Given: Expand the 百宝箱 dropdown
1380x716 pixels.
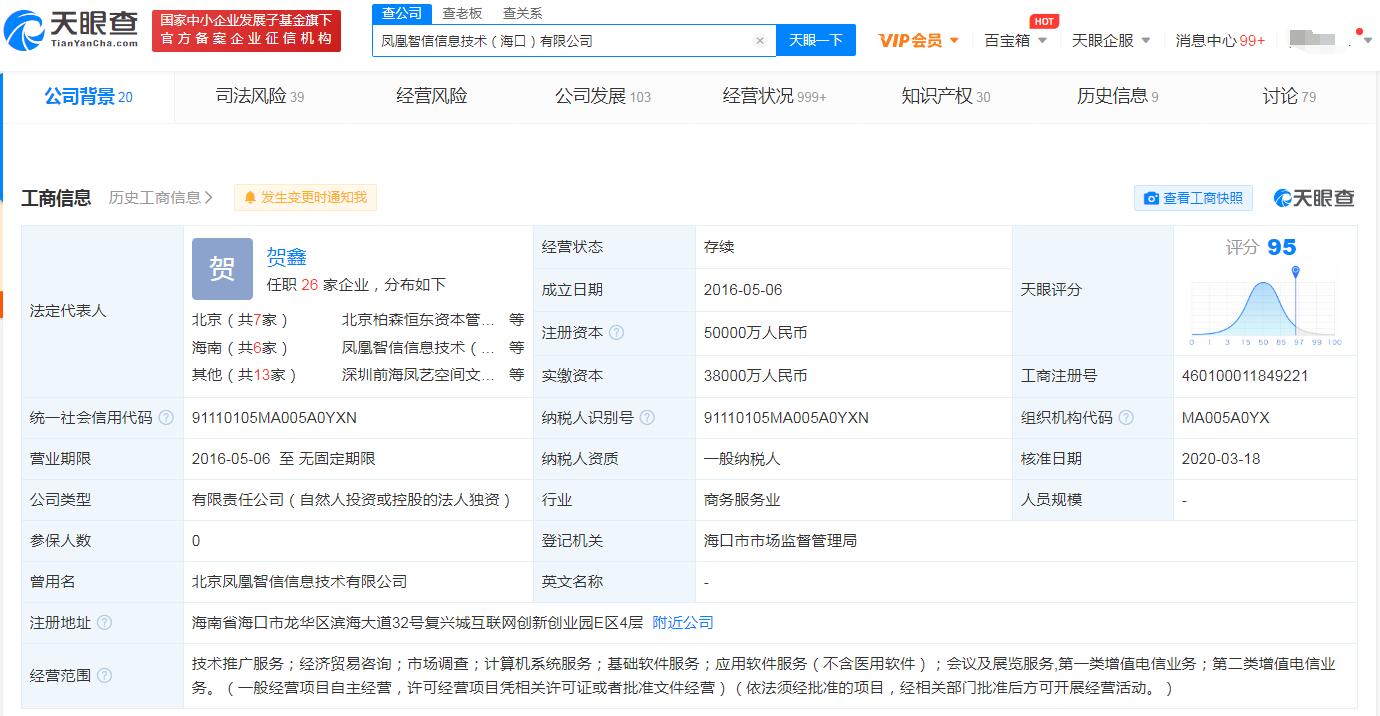Looking at the screenshot, I should (1015, 41).
